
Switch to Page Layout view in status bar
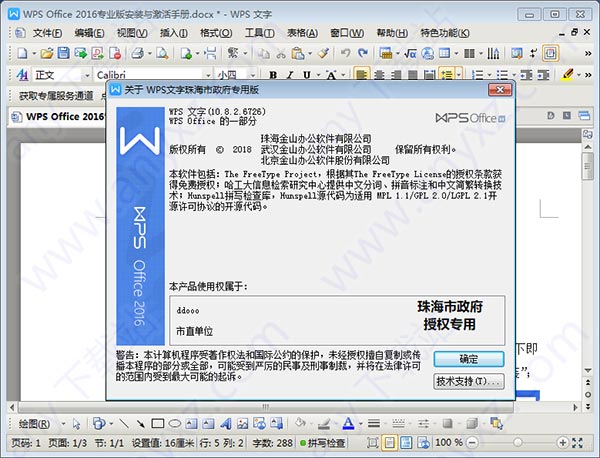tap(389, 443)
